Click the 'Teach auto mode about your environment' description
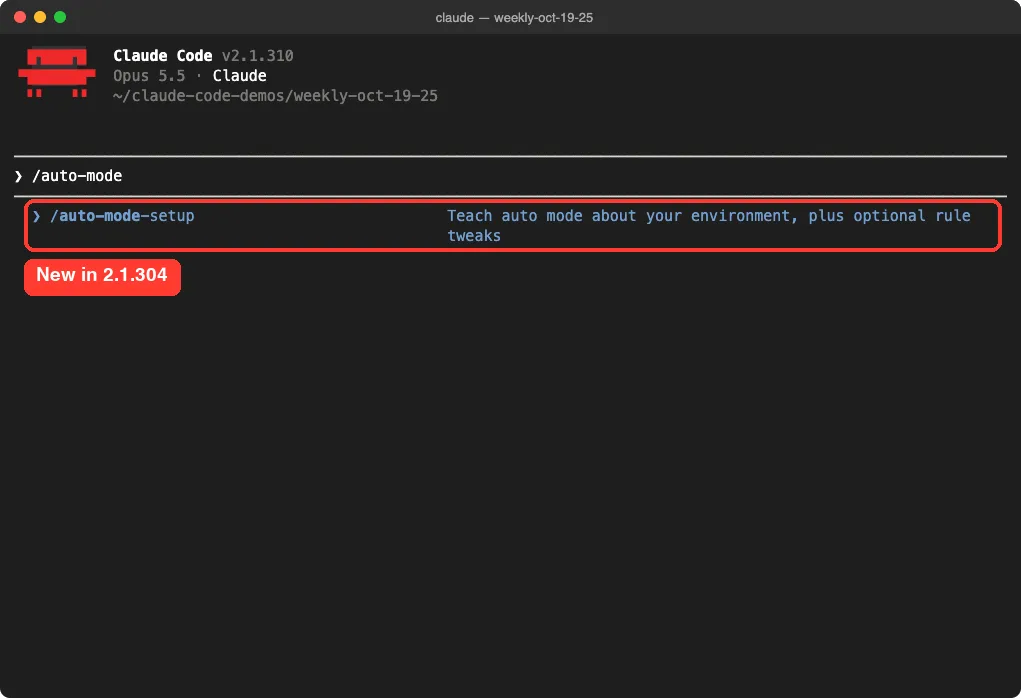1021x698 pixels. tap(708, 225)
